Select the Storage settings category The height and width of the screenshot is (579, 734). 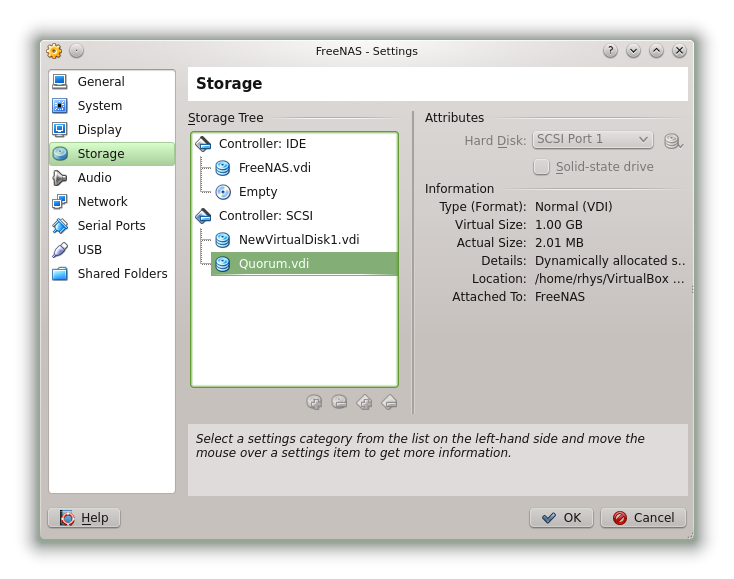click(111, 154)
